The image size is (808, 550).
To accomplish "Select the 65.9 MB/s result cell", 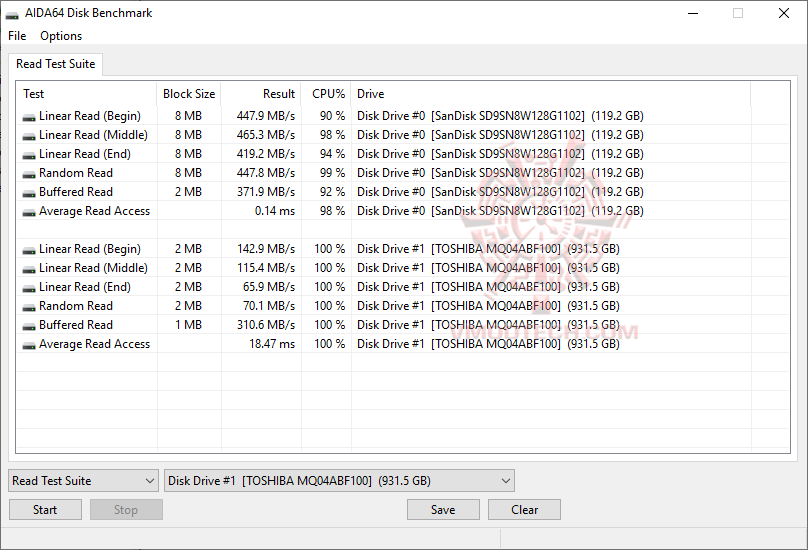I will click(x=269, y=287).
